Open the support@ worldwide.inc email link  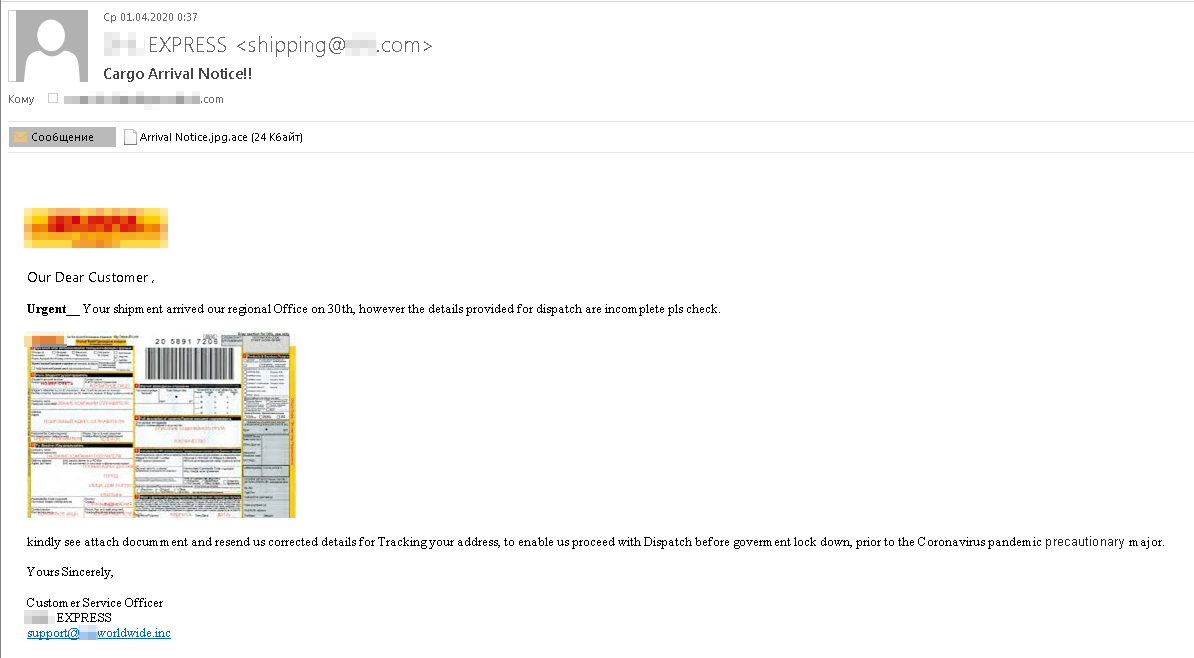tap(98, 633)
